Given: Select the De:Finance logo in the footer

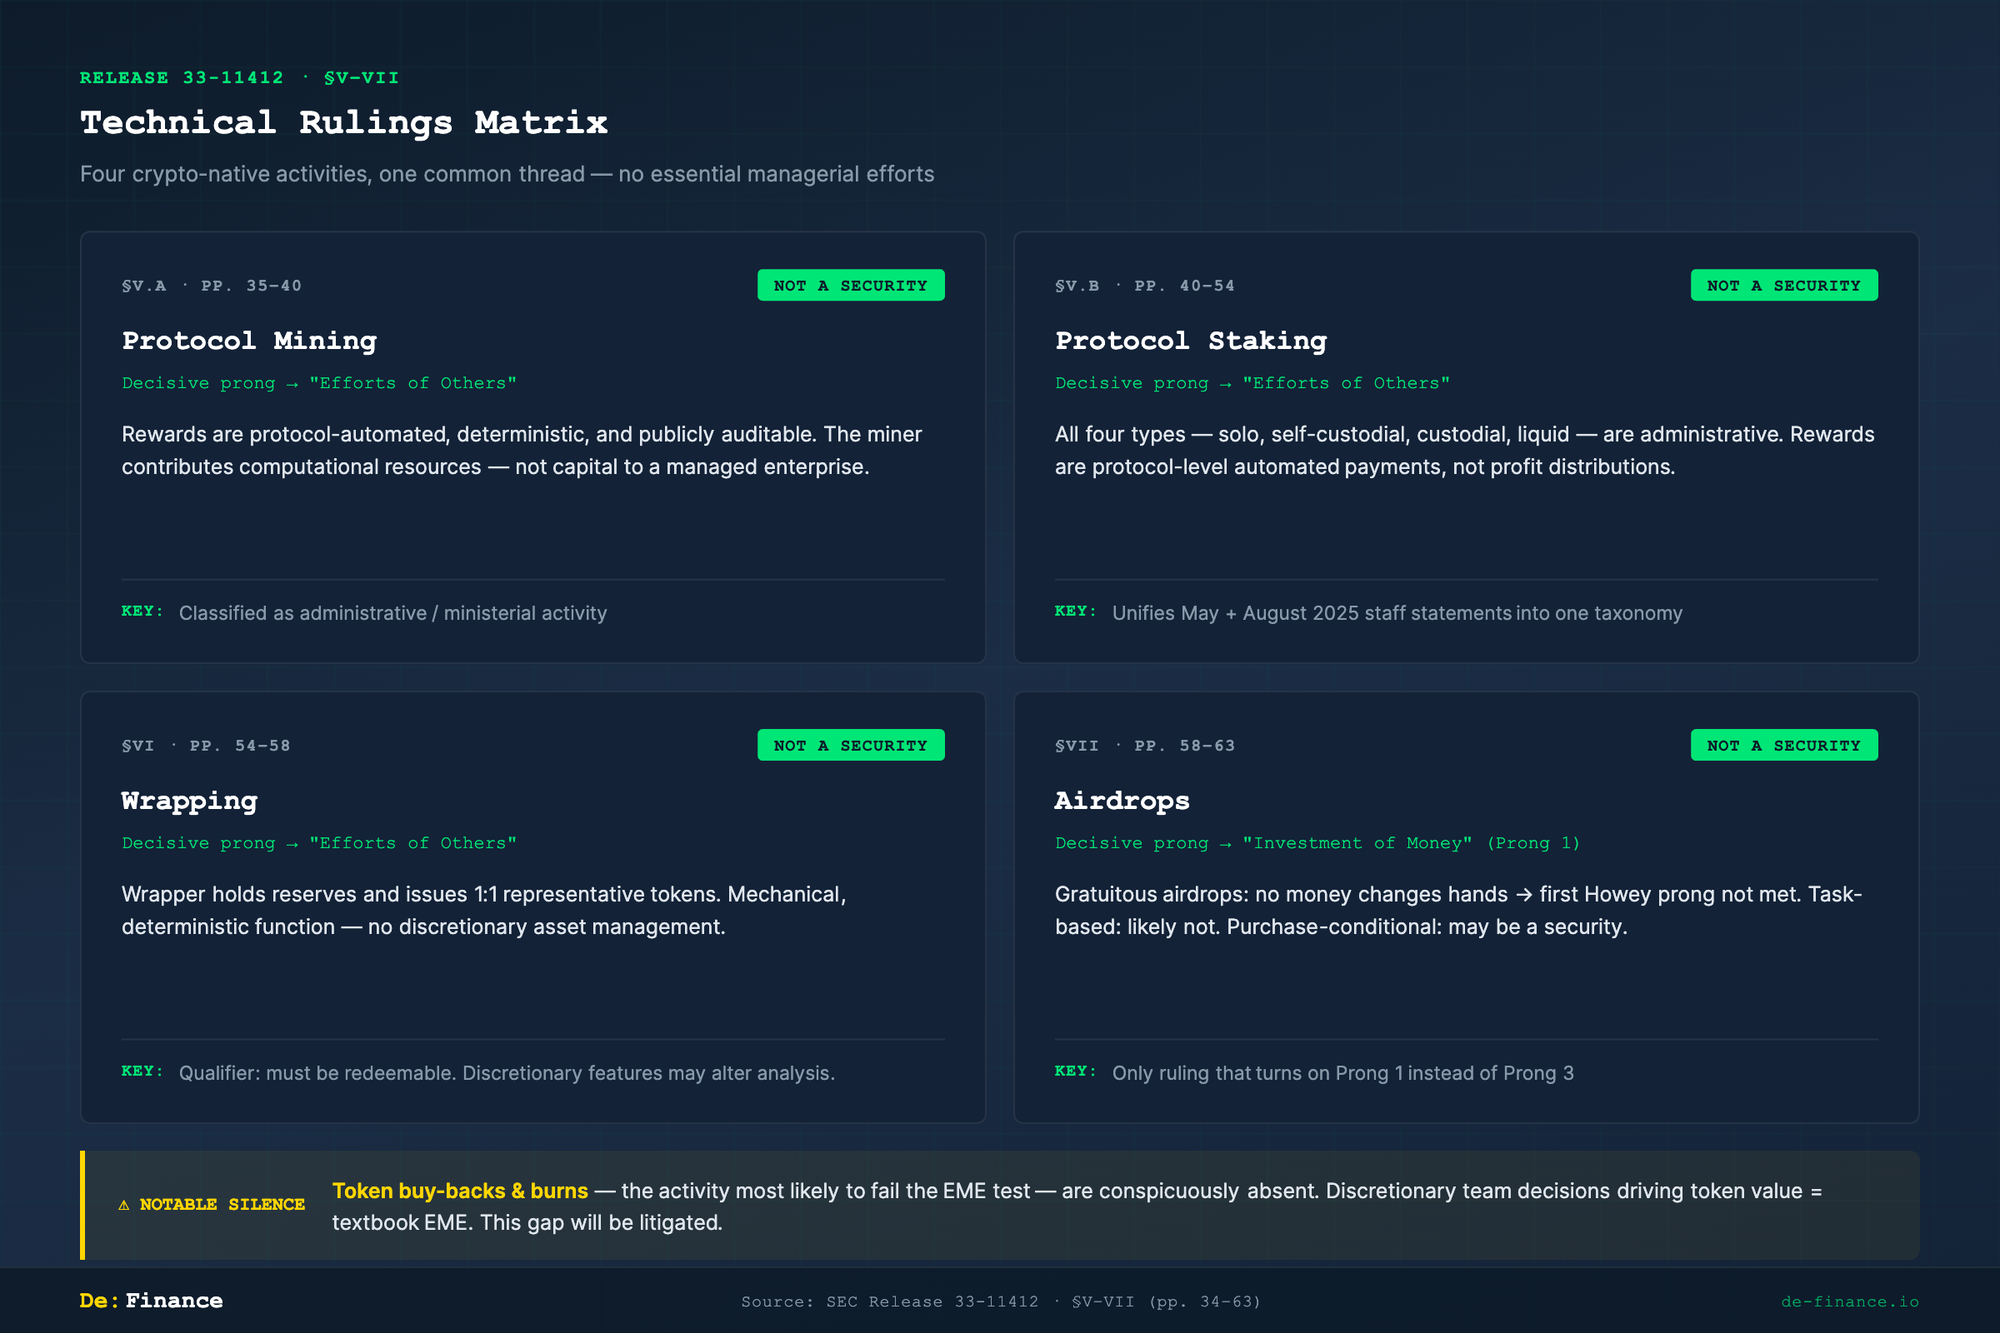Looking at the screenshot, I should [x=150, y=1301].
